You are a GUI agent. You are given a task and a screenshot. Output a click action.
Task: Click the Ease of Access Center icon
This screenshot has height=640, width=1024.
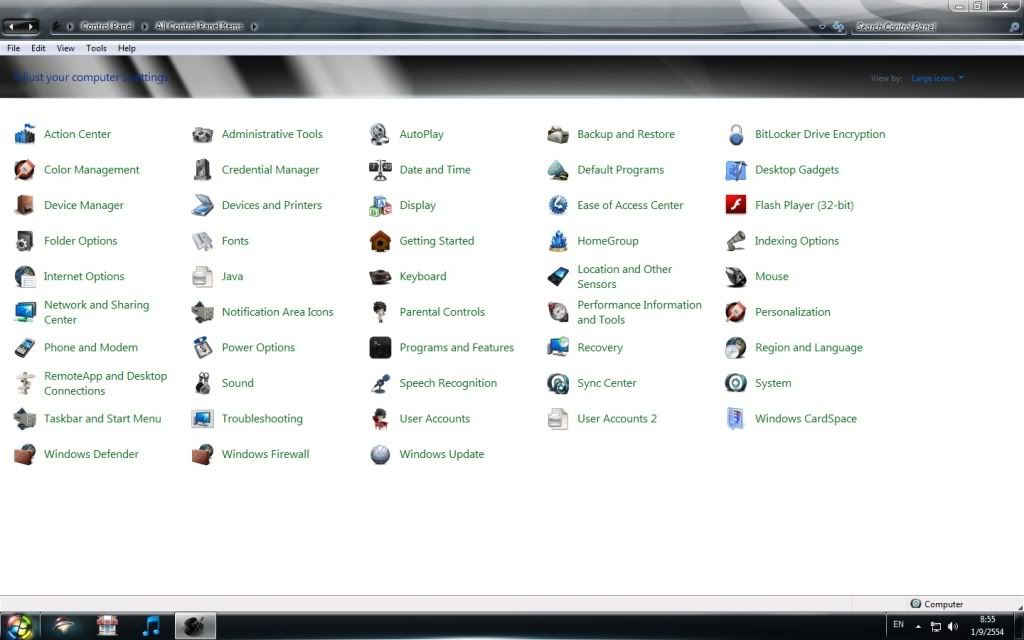click(x=558, y=205)
